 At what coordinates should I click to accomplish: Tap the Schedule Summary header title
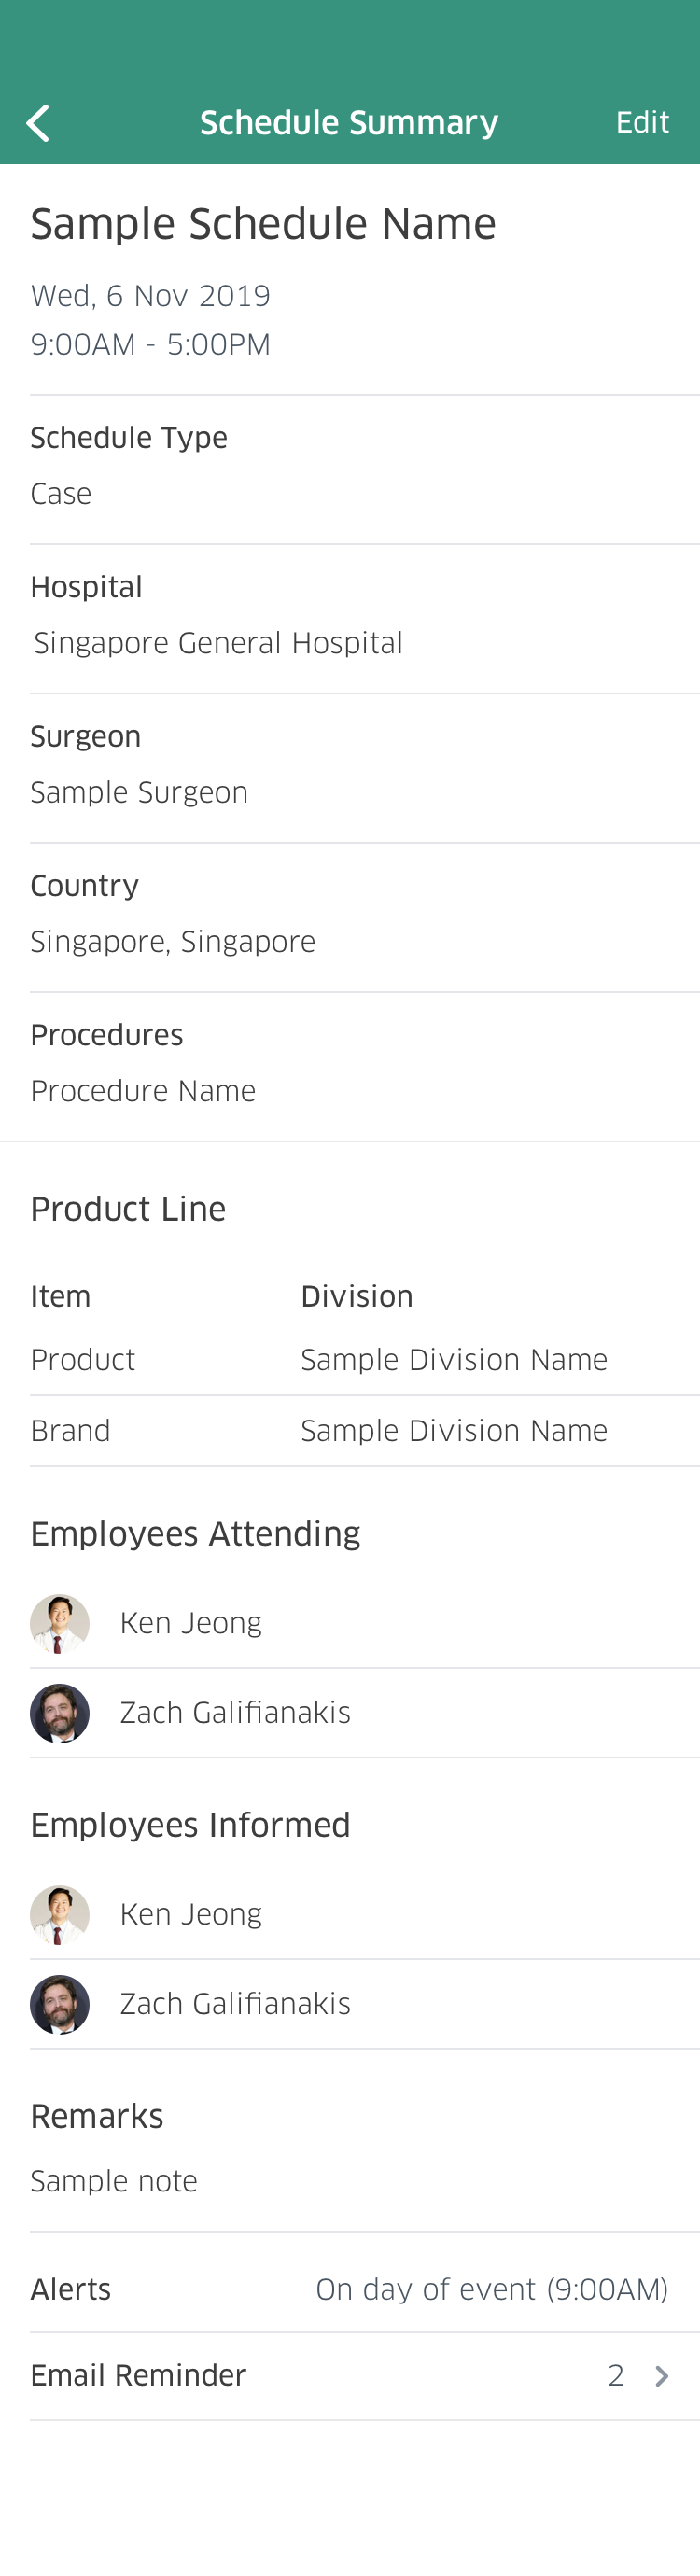(349, 123)
